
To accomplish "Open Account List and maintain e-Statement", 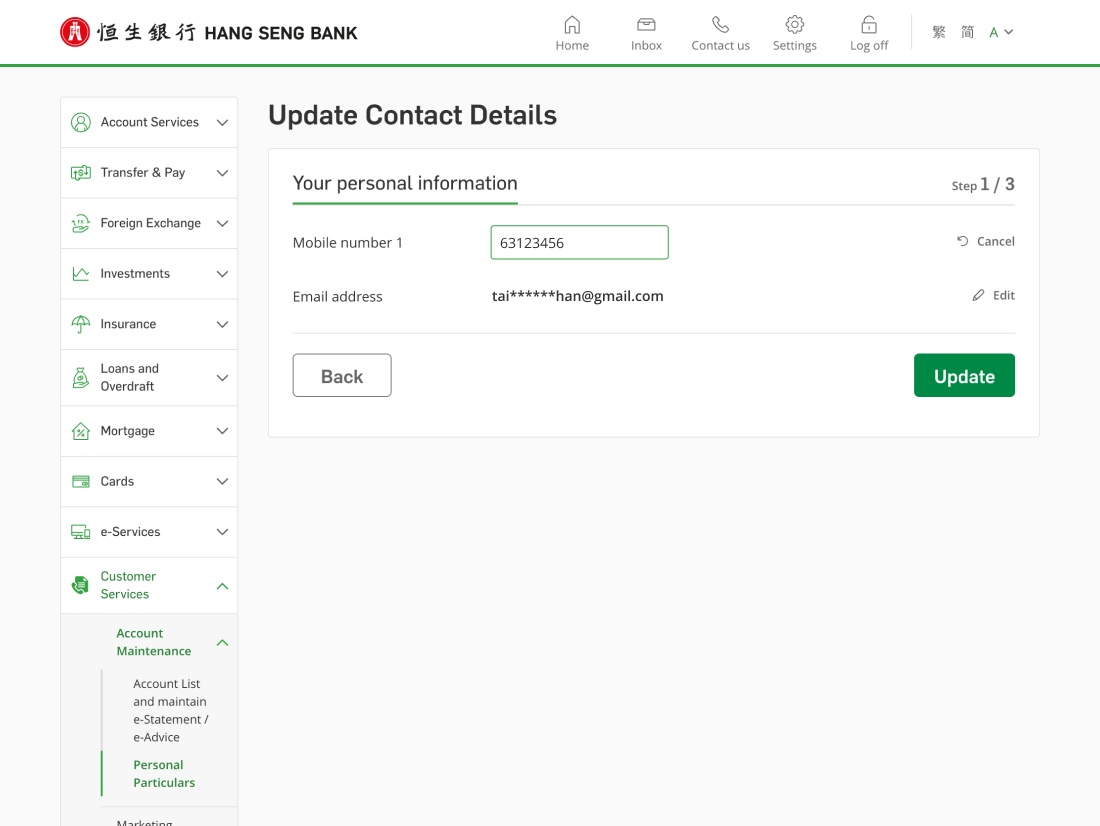I will 170,710.
